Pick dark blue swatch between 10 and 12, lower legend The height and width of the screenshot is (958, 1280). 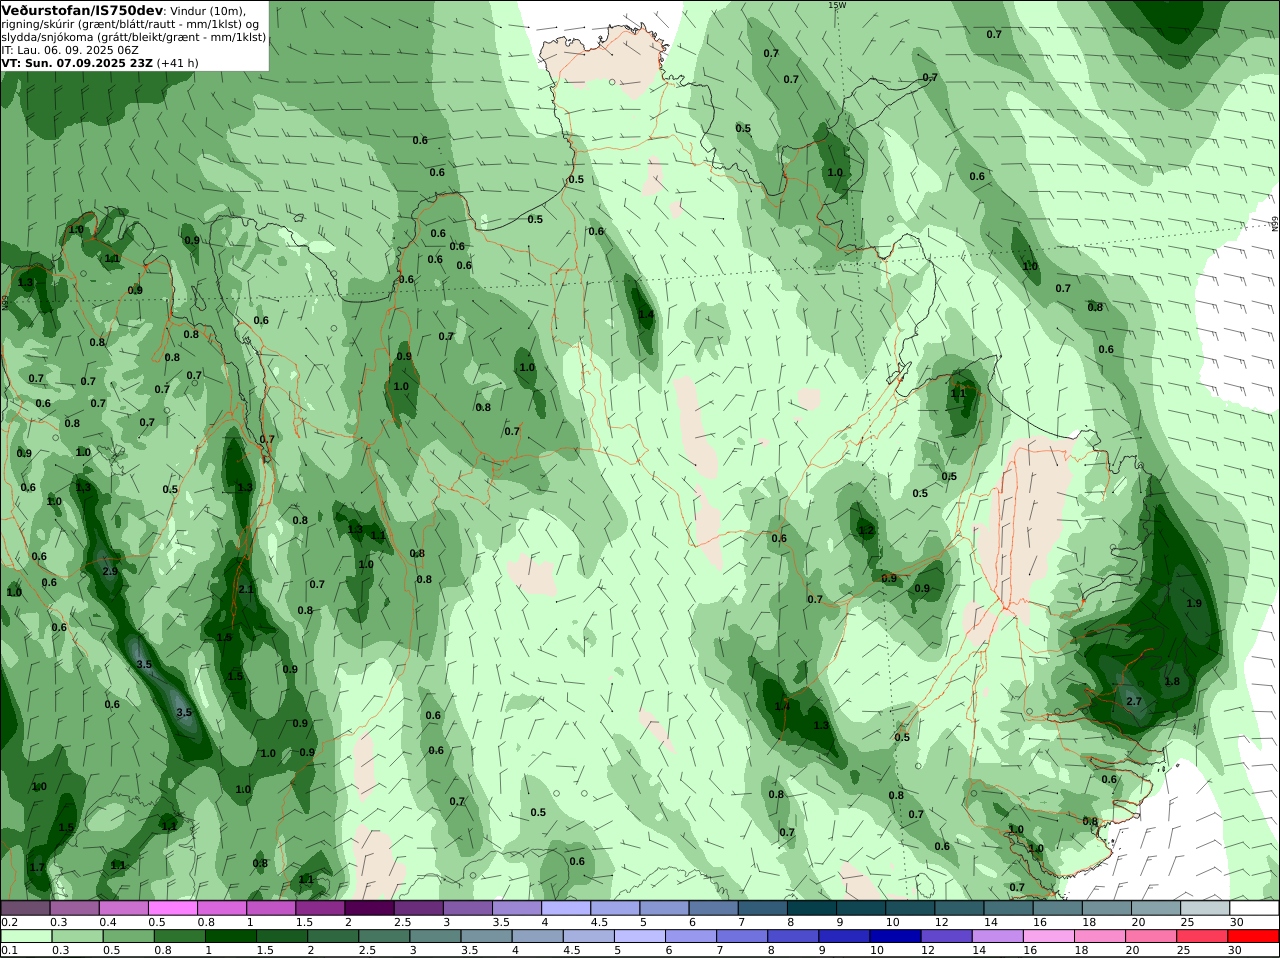coord(893,936)
